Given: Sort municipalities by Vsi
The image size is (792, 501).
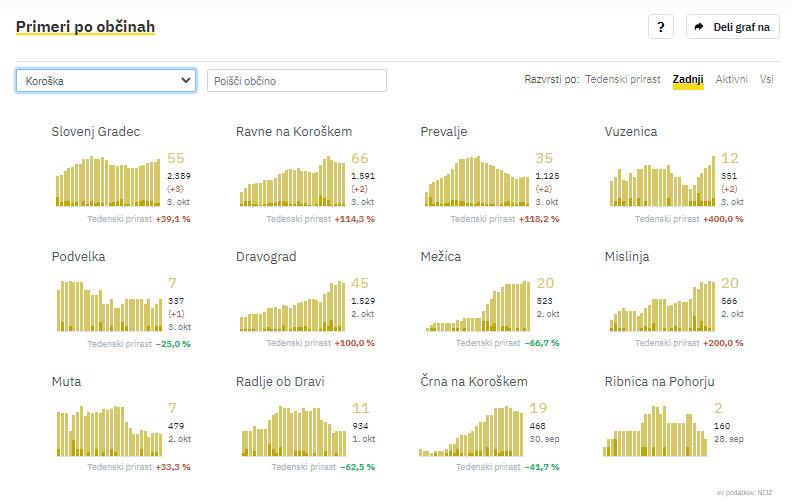Looking at the screenshot, I should click(x=766, y=79).
